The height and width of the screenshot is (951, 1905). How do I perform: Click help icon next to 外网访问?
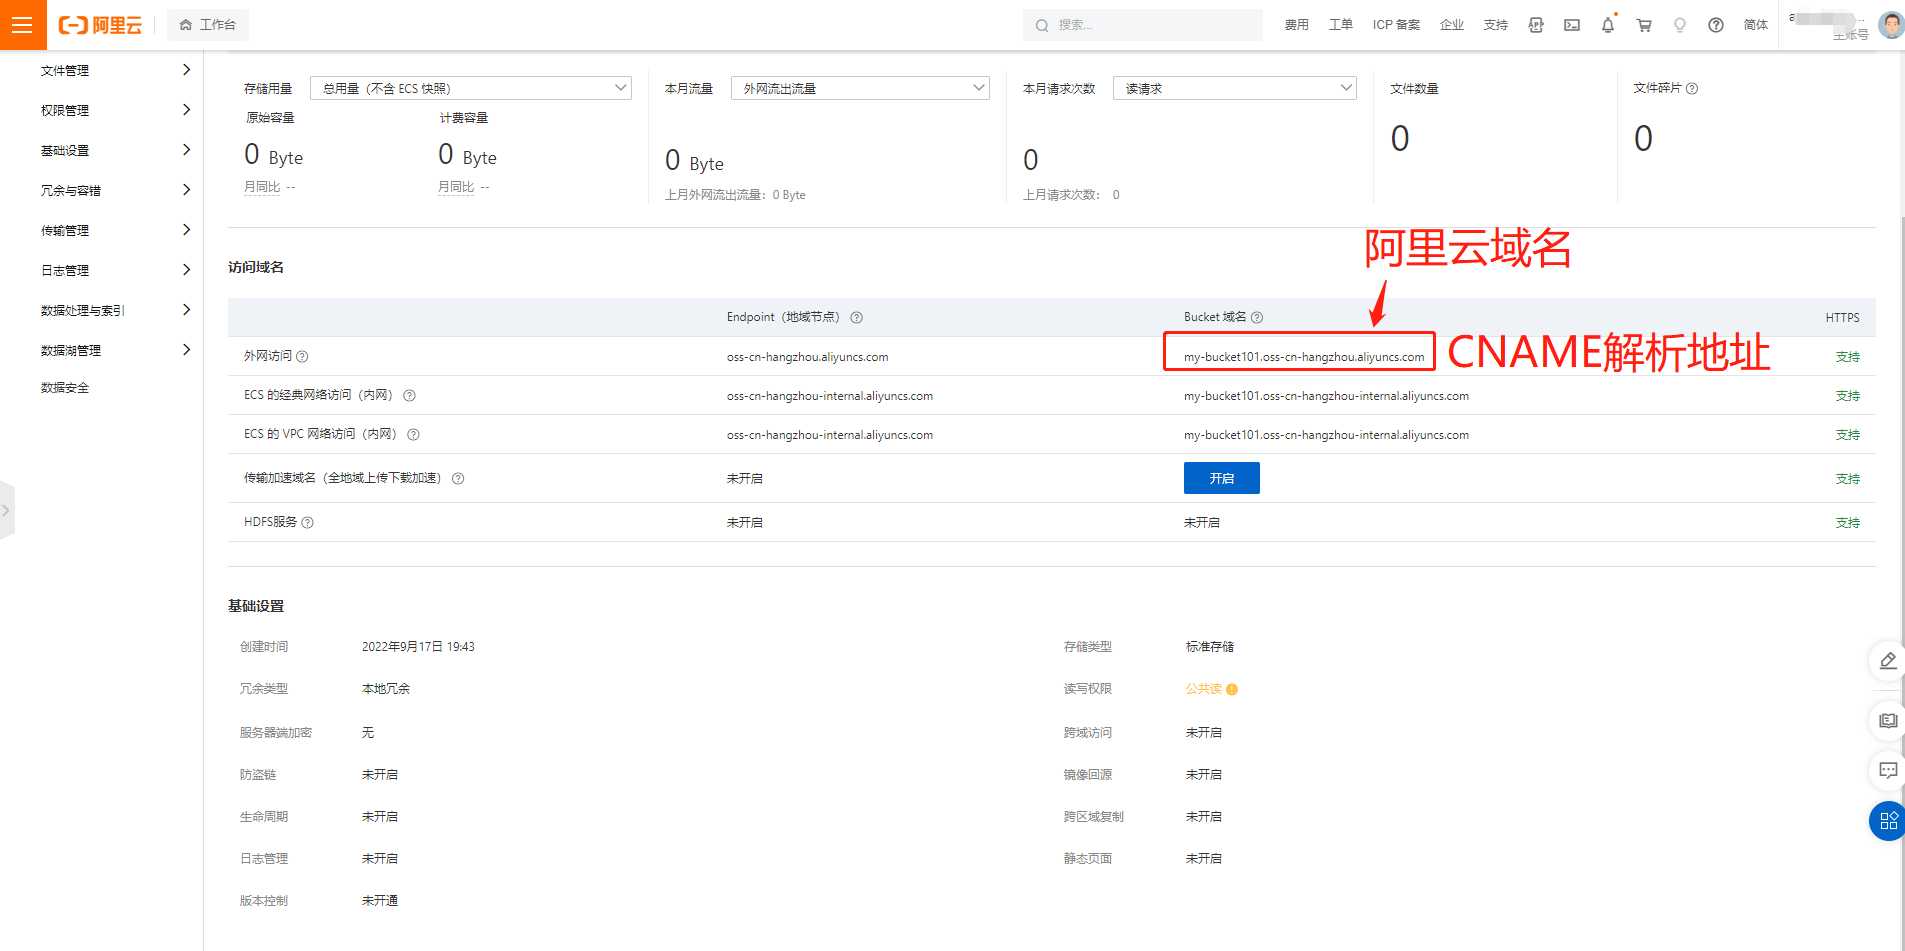302,356
